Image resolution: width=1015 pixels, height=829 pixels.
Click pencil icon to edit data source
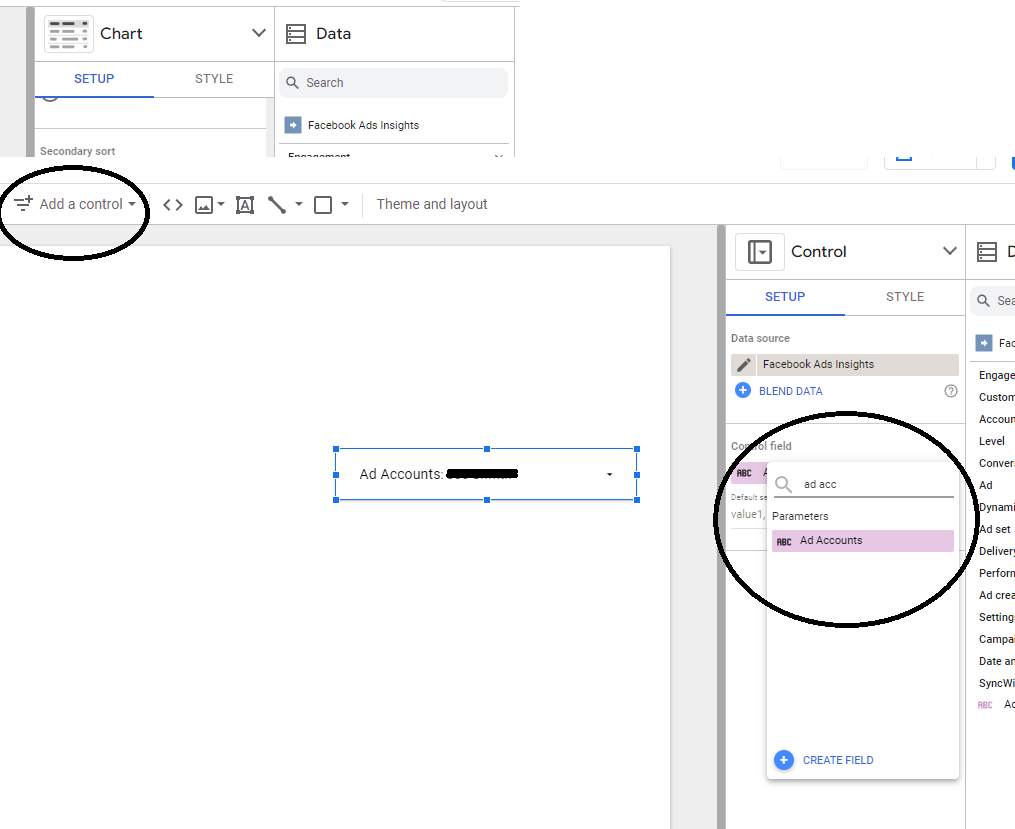(x=743, y=365)
